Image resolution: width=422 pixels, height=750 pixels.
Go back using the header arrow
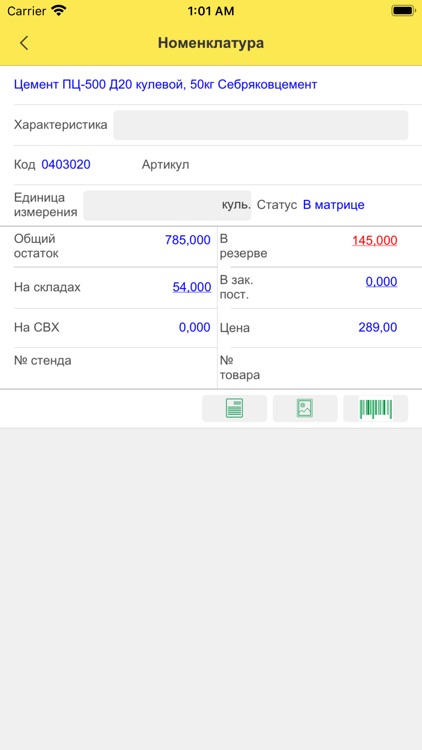pyautogui.click(x=24, y=43)
